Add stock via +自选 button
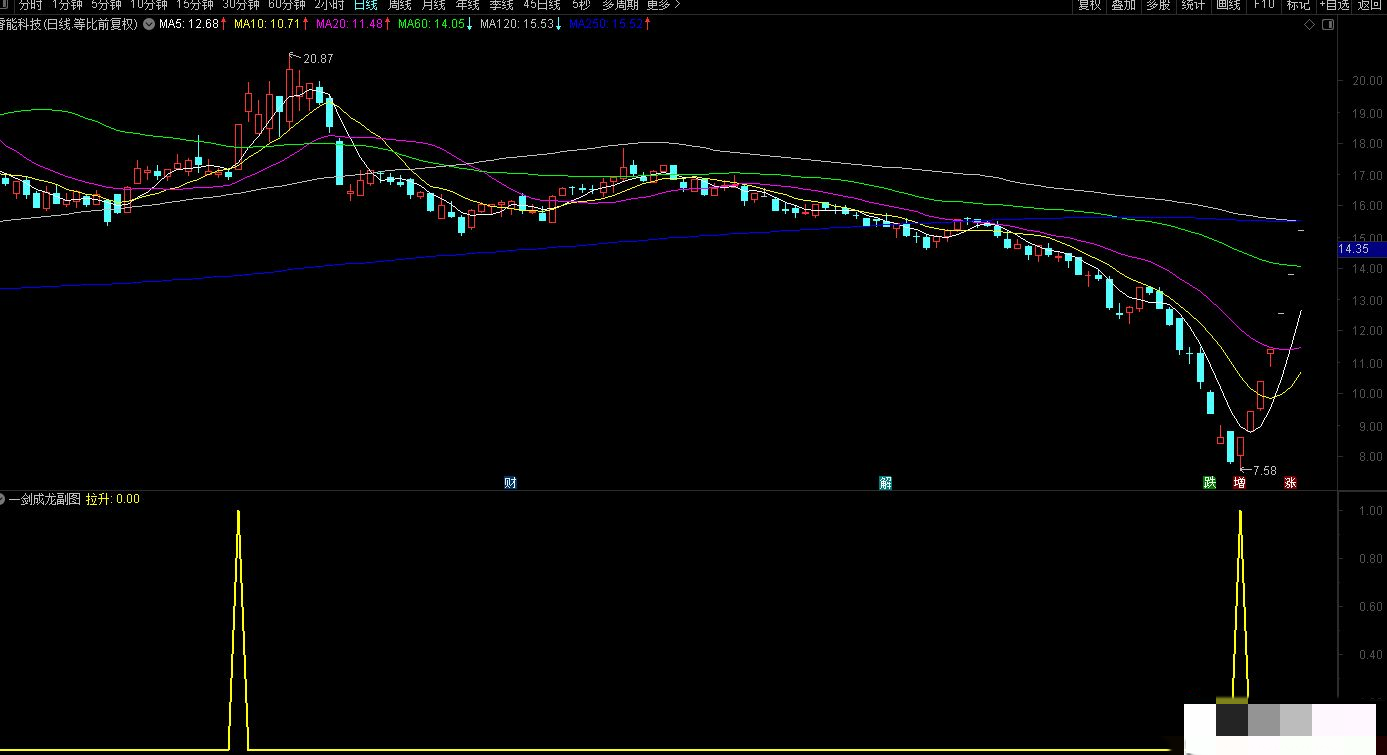This screenshot has height=755, width=1387. point(1334,5)
